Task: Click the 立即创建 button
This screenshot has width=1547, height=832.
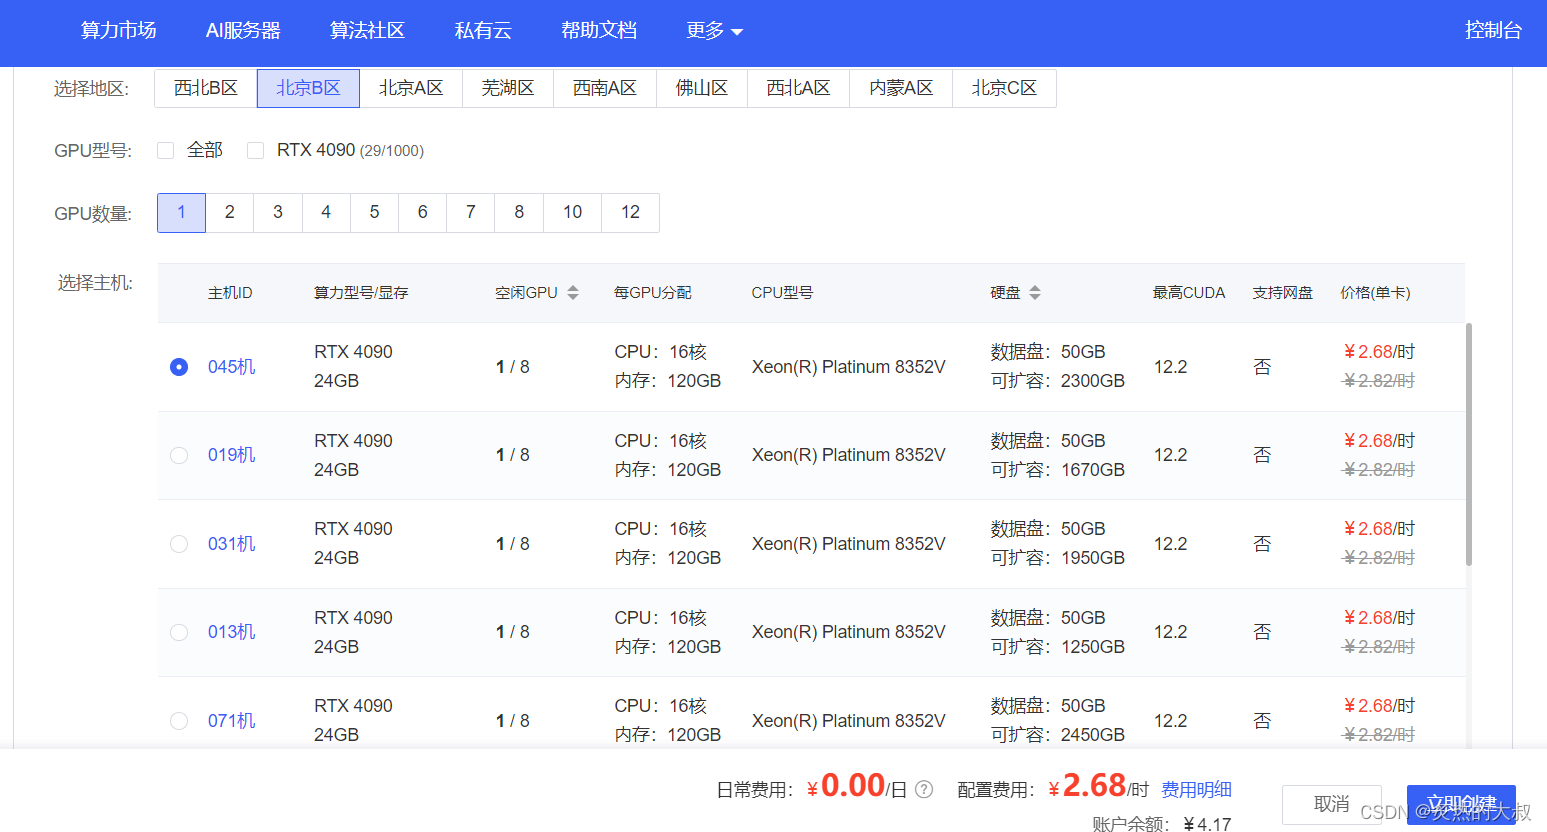Action: pos(1461,804)
